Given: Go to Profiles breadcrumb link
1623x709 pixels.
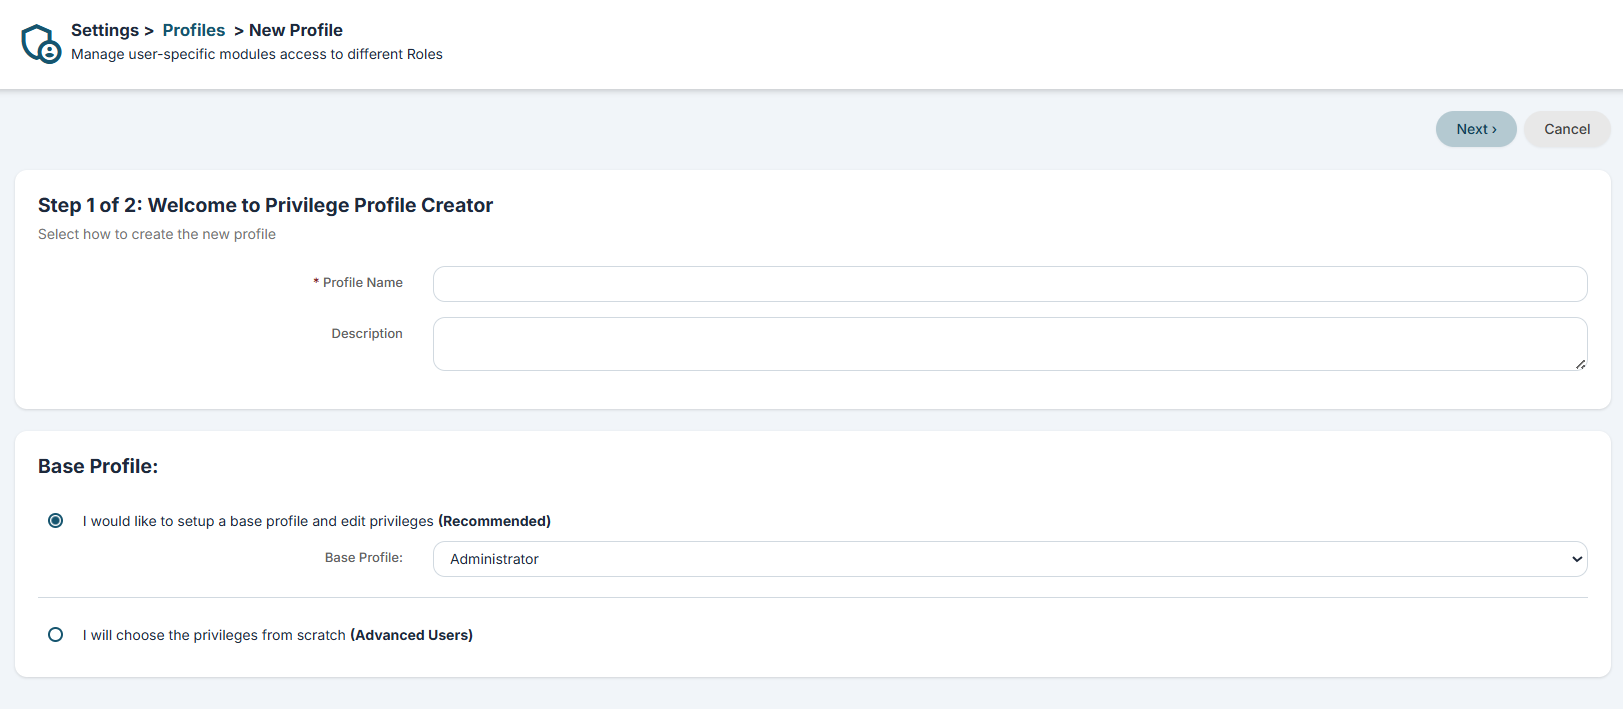Looking at the screenshot, I should coord(194,30).
